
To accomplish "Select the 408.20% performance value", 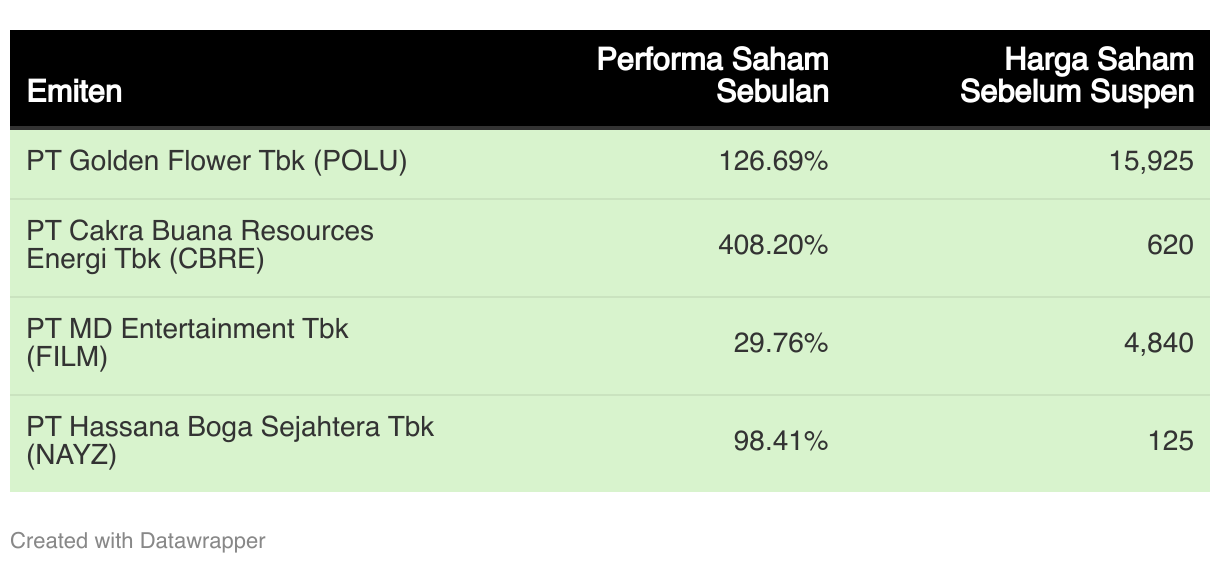I will 773,245.
